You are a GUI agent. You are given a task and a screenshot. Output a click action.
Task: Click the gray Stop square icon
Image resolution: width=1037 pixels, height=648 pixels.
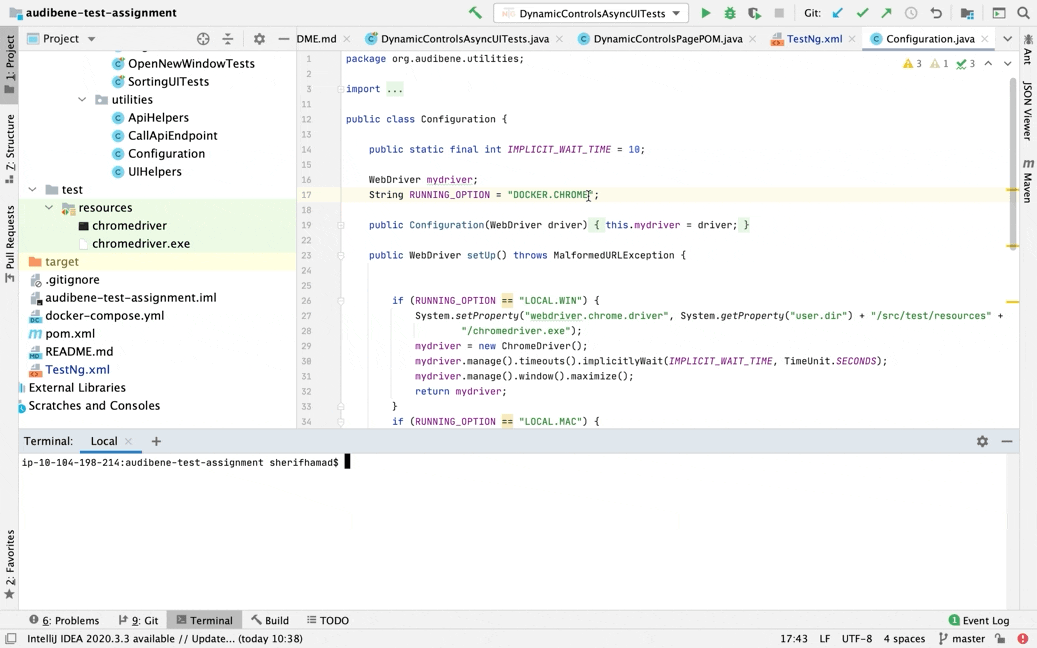pos(779,13)
